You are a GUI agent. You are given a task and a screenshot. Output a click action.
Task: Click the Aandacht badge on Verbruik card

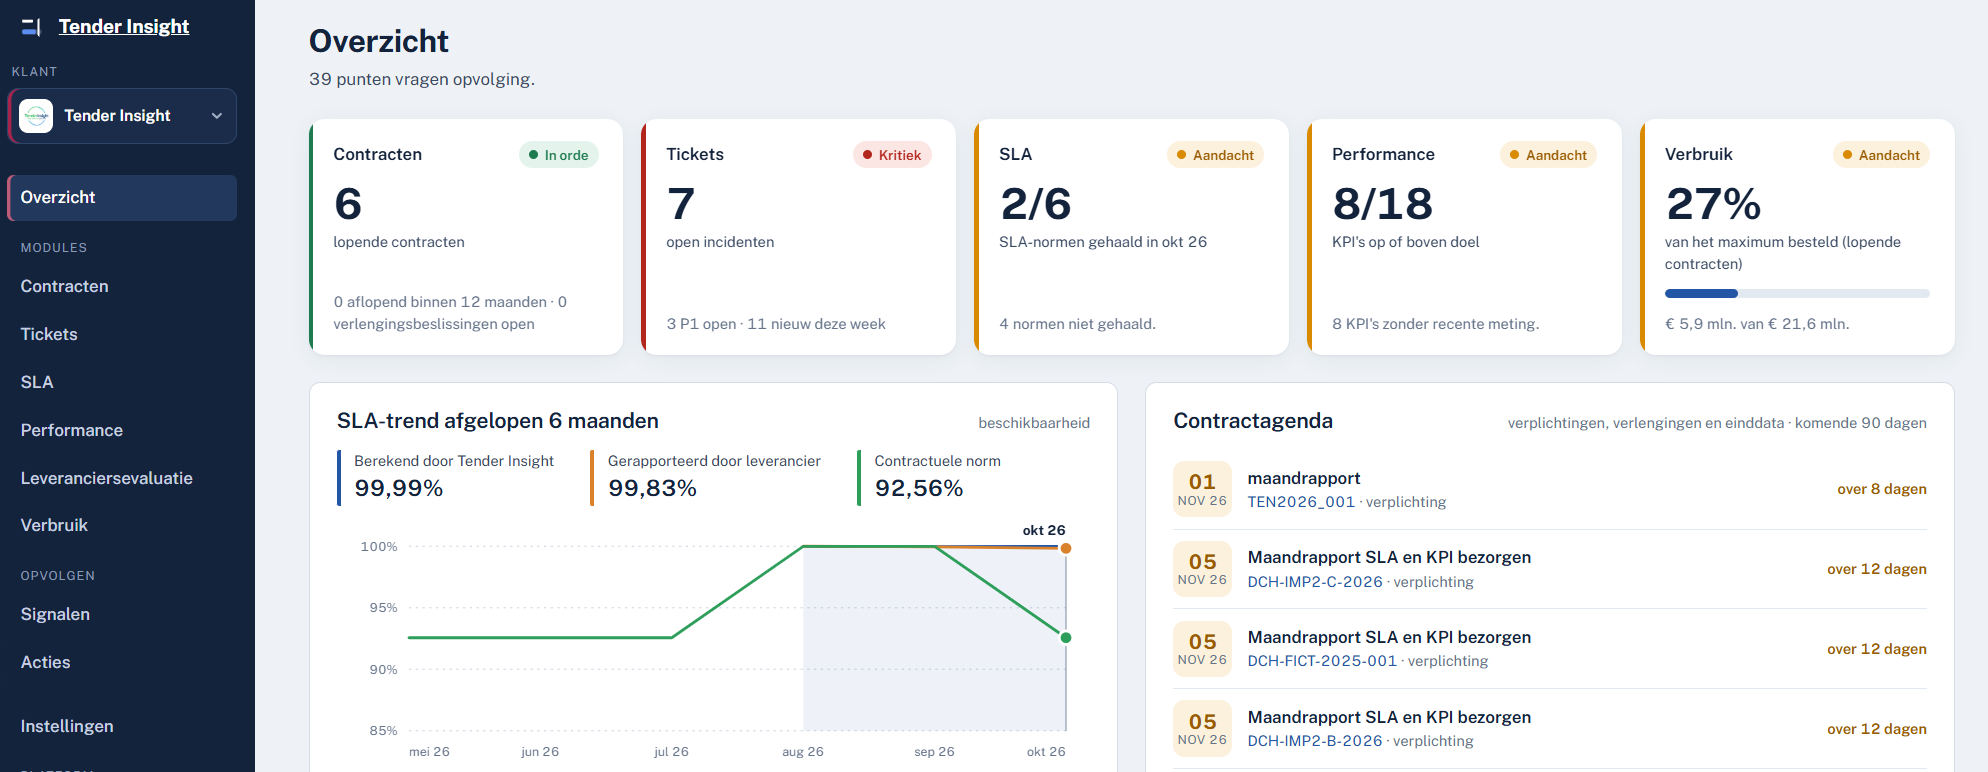tap(1881, 155)
